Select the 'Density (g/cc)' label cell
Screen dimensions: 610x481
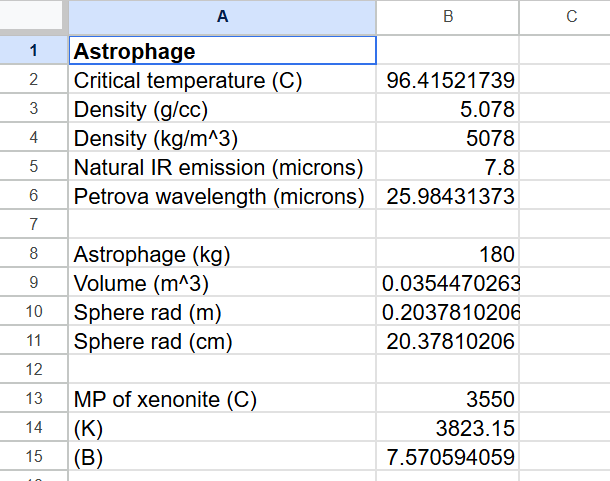(x=222, y=108)
